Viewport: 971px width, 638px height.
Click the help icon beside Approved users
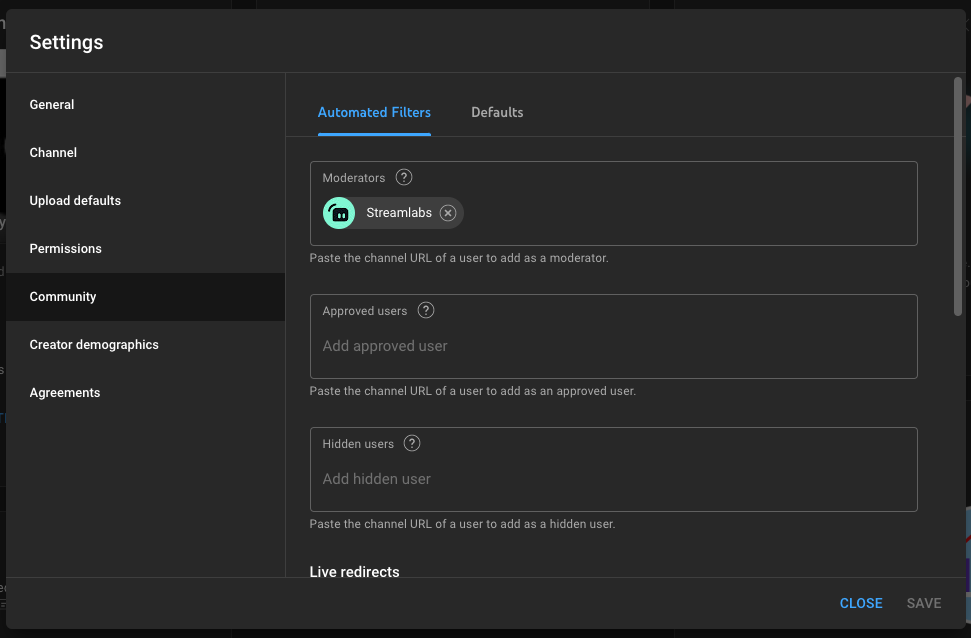click(426, 310)
